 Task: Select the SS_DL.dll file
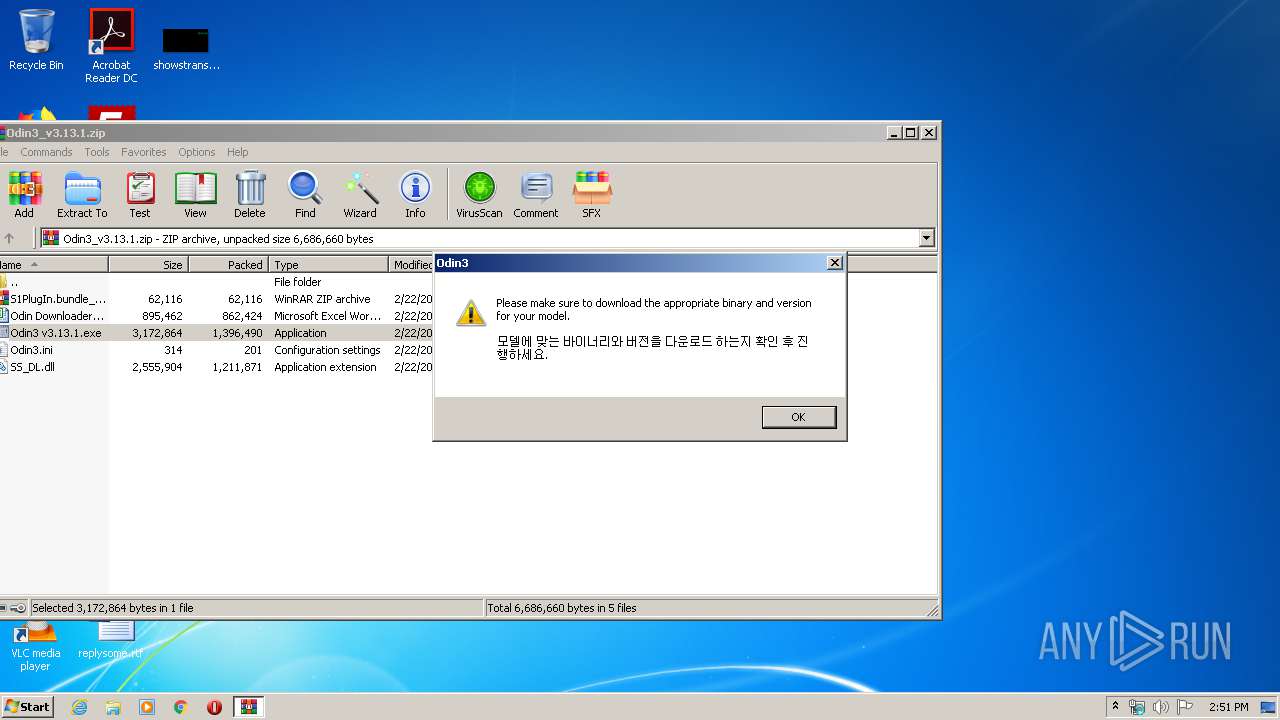coord(217,367)
